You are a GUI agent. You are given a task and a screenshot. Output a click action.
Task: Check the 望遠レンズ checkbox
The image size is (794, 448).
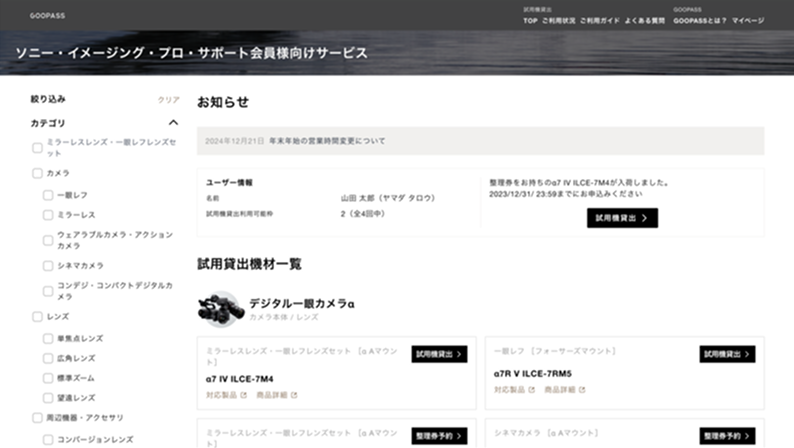coord(48,398)
